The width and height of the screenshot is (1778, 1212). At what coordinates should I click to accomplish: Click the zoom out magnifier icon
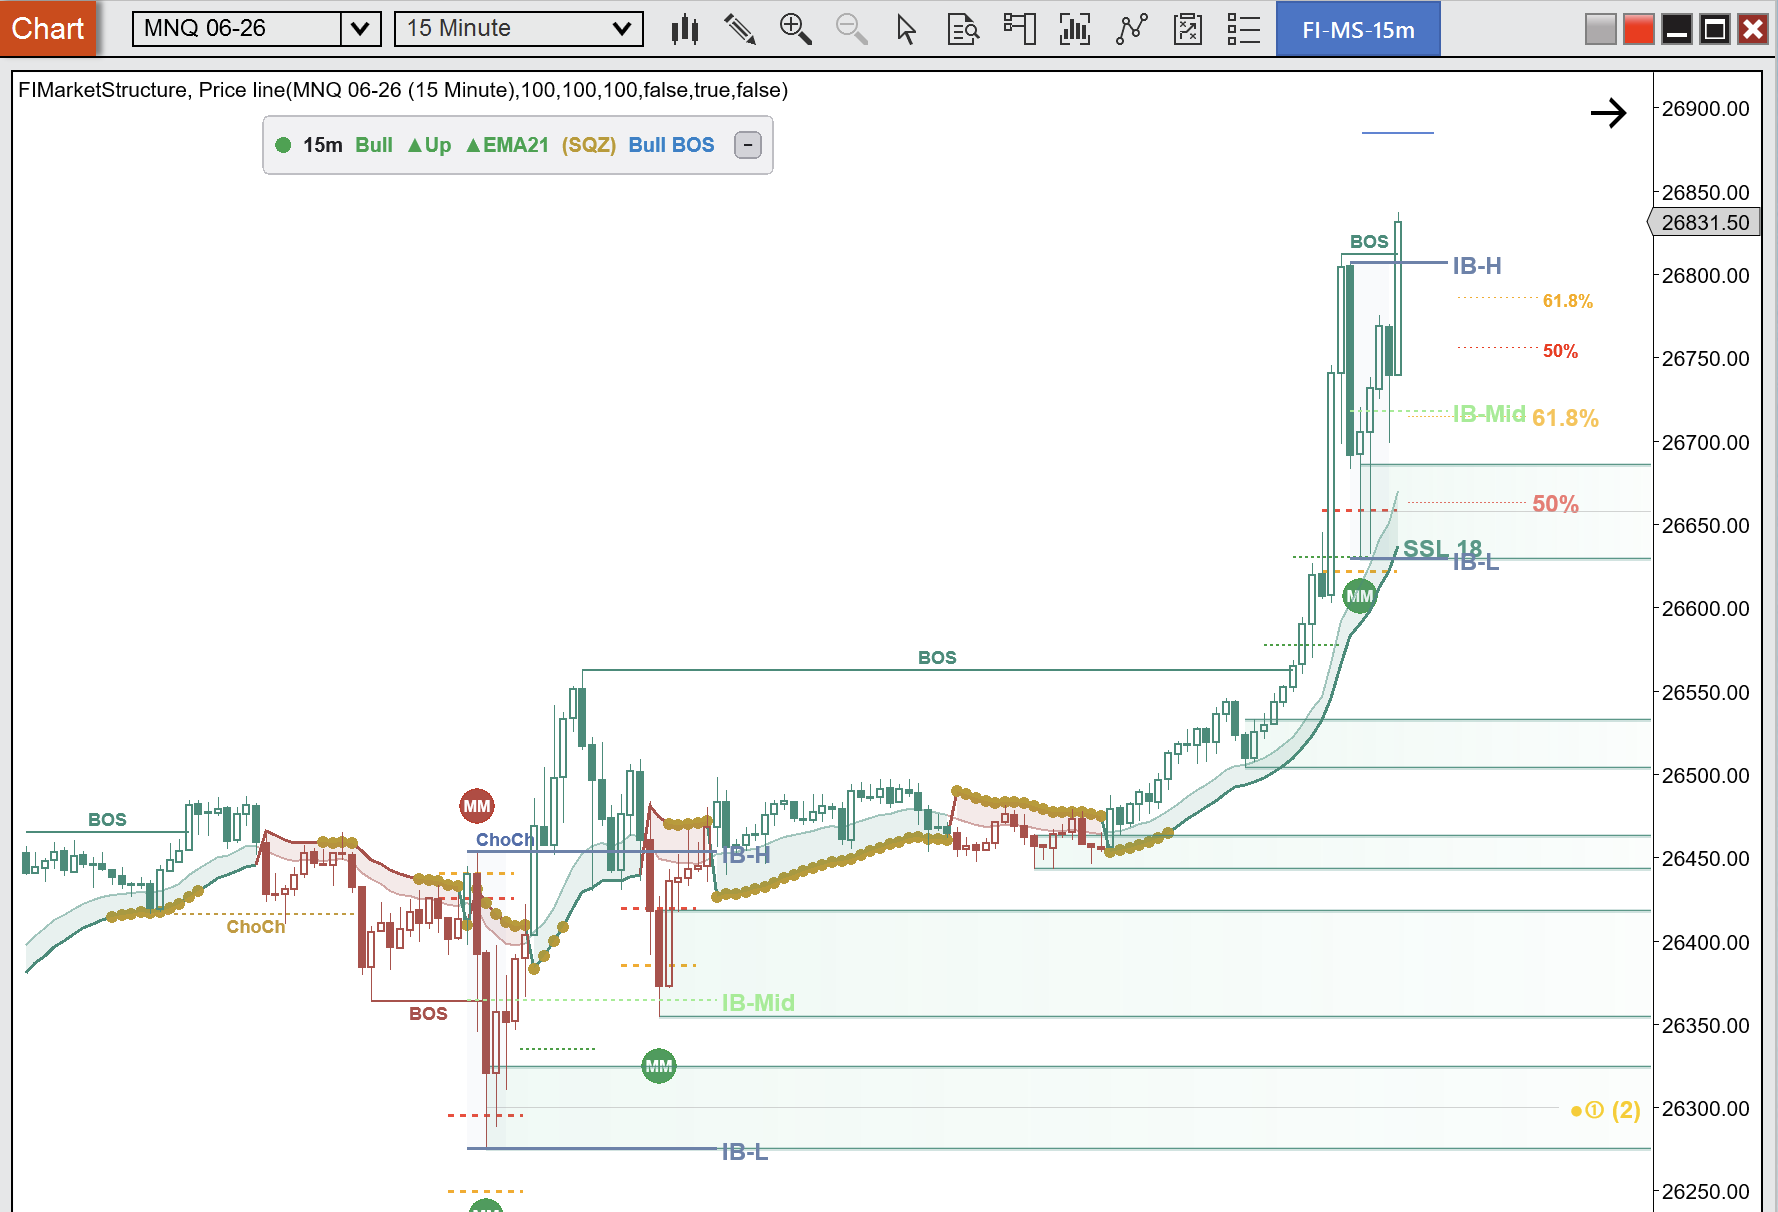[x=851, y=29]
